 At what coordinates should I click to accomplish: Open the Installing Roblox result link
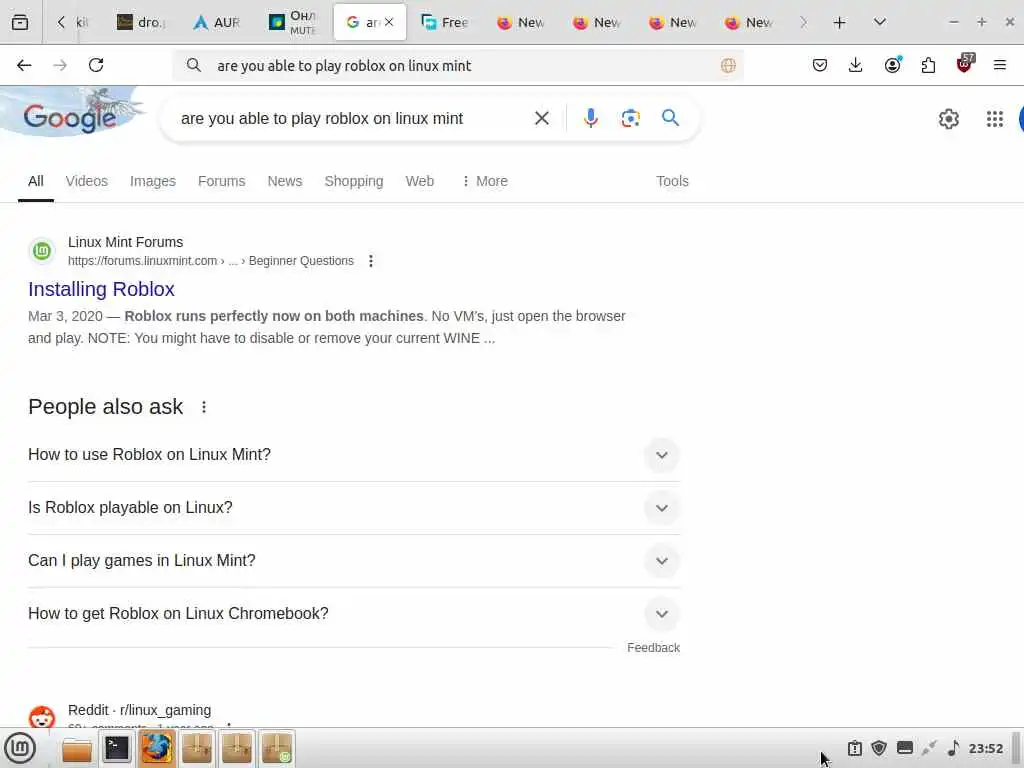(101, 289)
